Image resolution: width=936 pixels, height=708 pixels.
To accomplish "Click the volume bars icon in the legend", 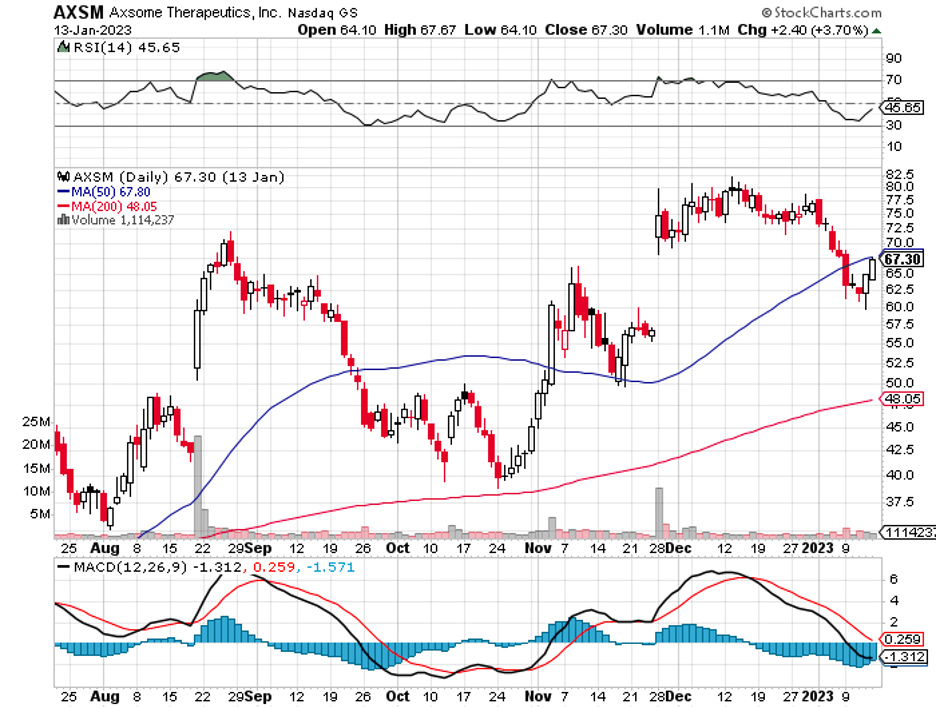I will (x=63, y=220).
